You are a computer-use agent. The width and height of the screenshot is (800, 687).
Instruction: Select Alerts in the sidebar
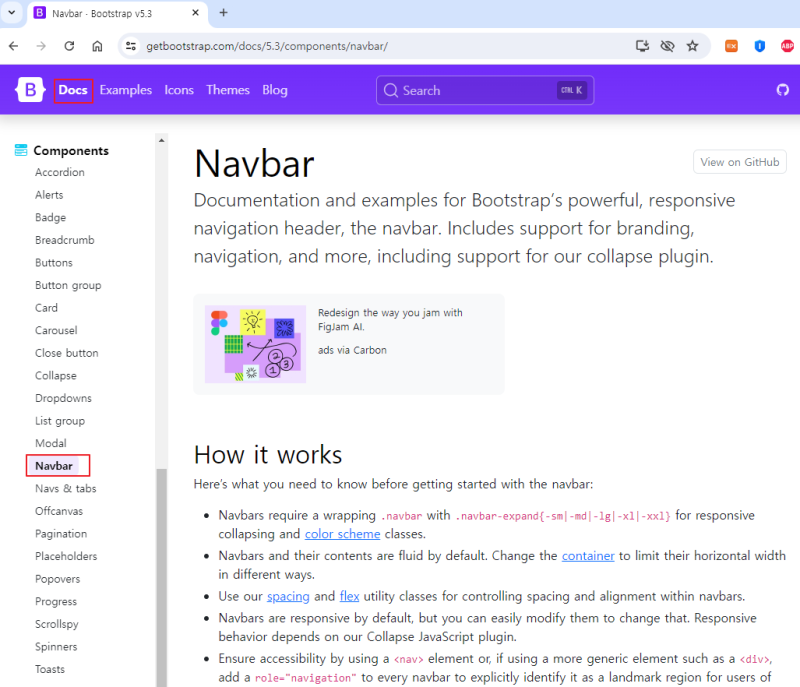(49, 195)
